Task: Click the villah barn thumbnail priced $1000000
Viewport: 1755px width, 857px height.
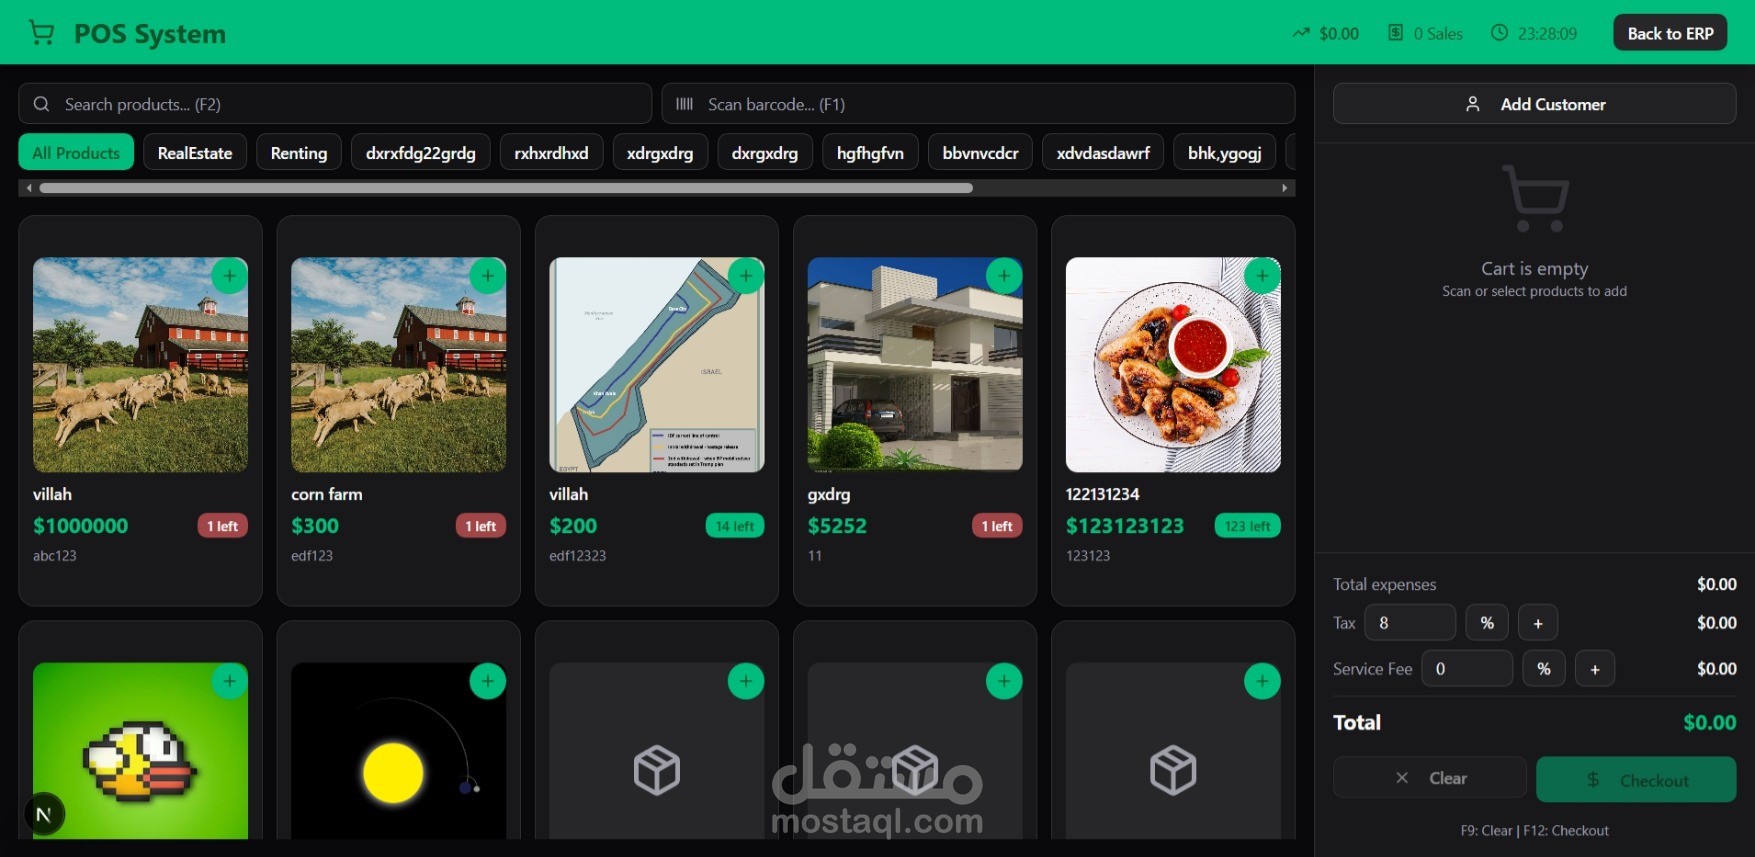Action: click(x=140, y=365)
